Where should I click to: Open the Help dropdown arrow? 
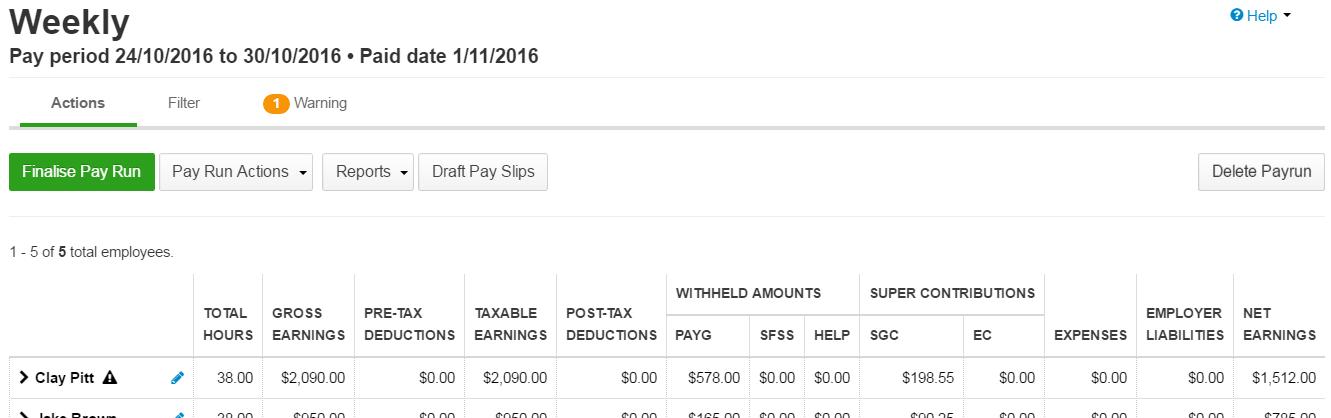(x=1287, y=16)
